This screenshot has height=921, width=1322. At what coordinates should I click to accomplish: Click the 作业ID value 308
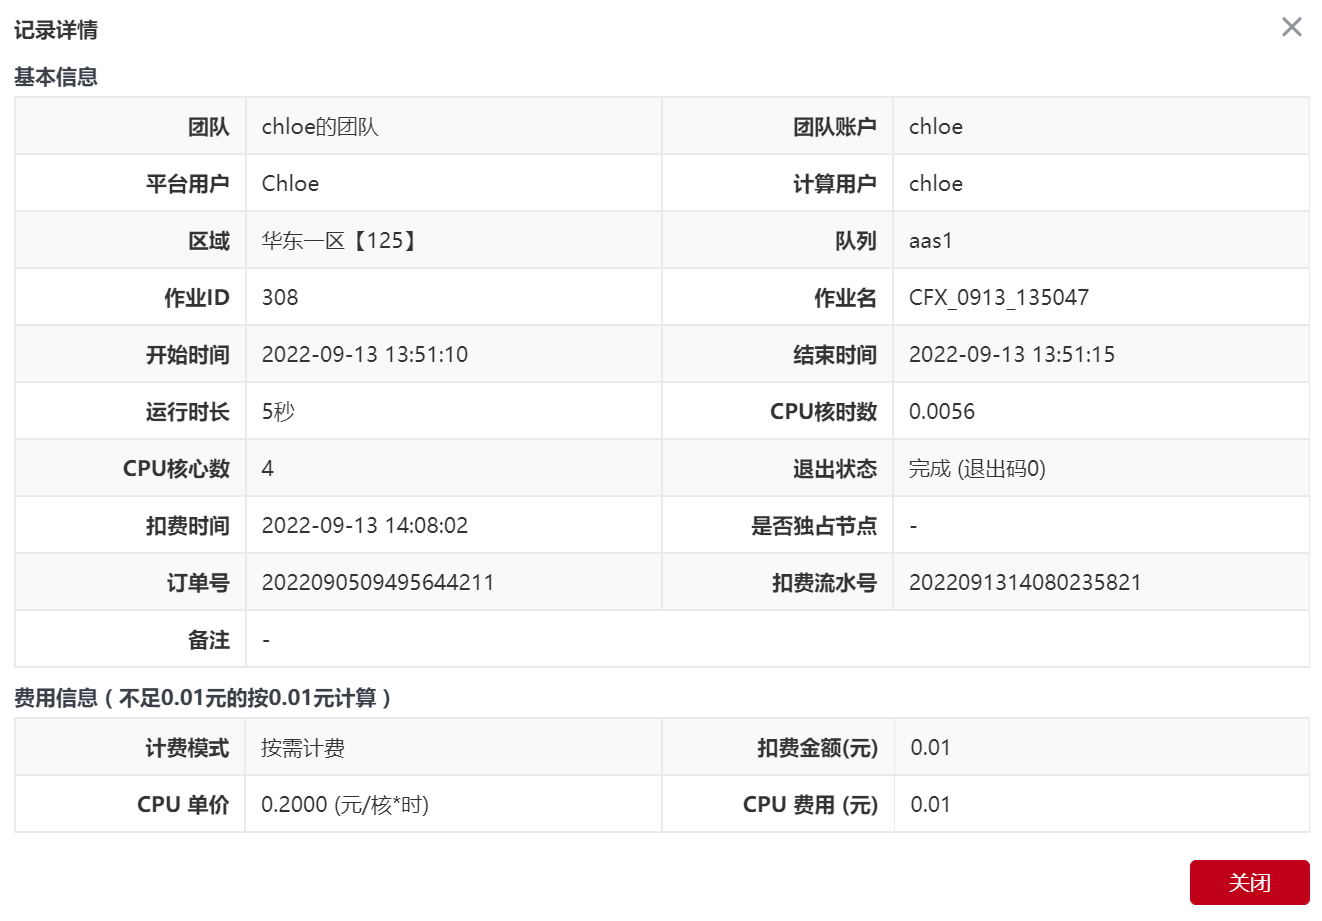[280, 298]
